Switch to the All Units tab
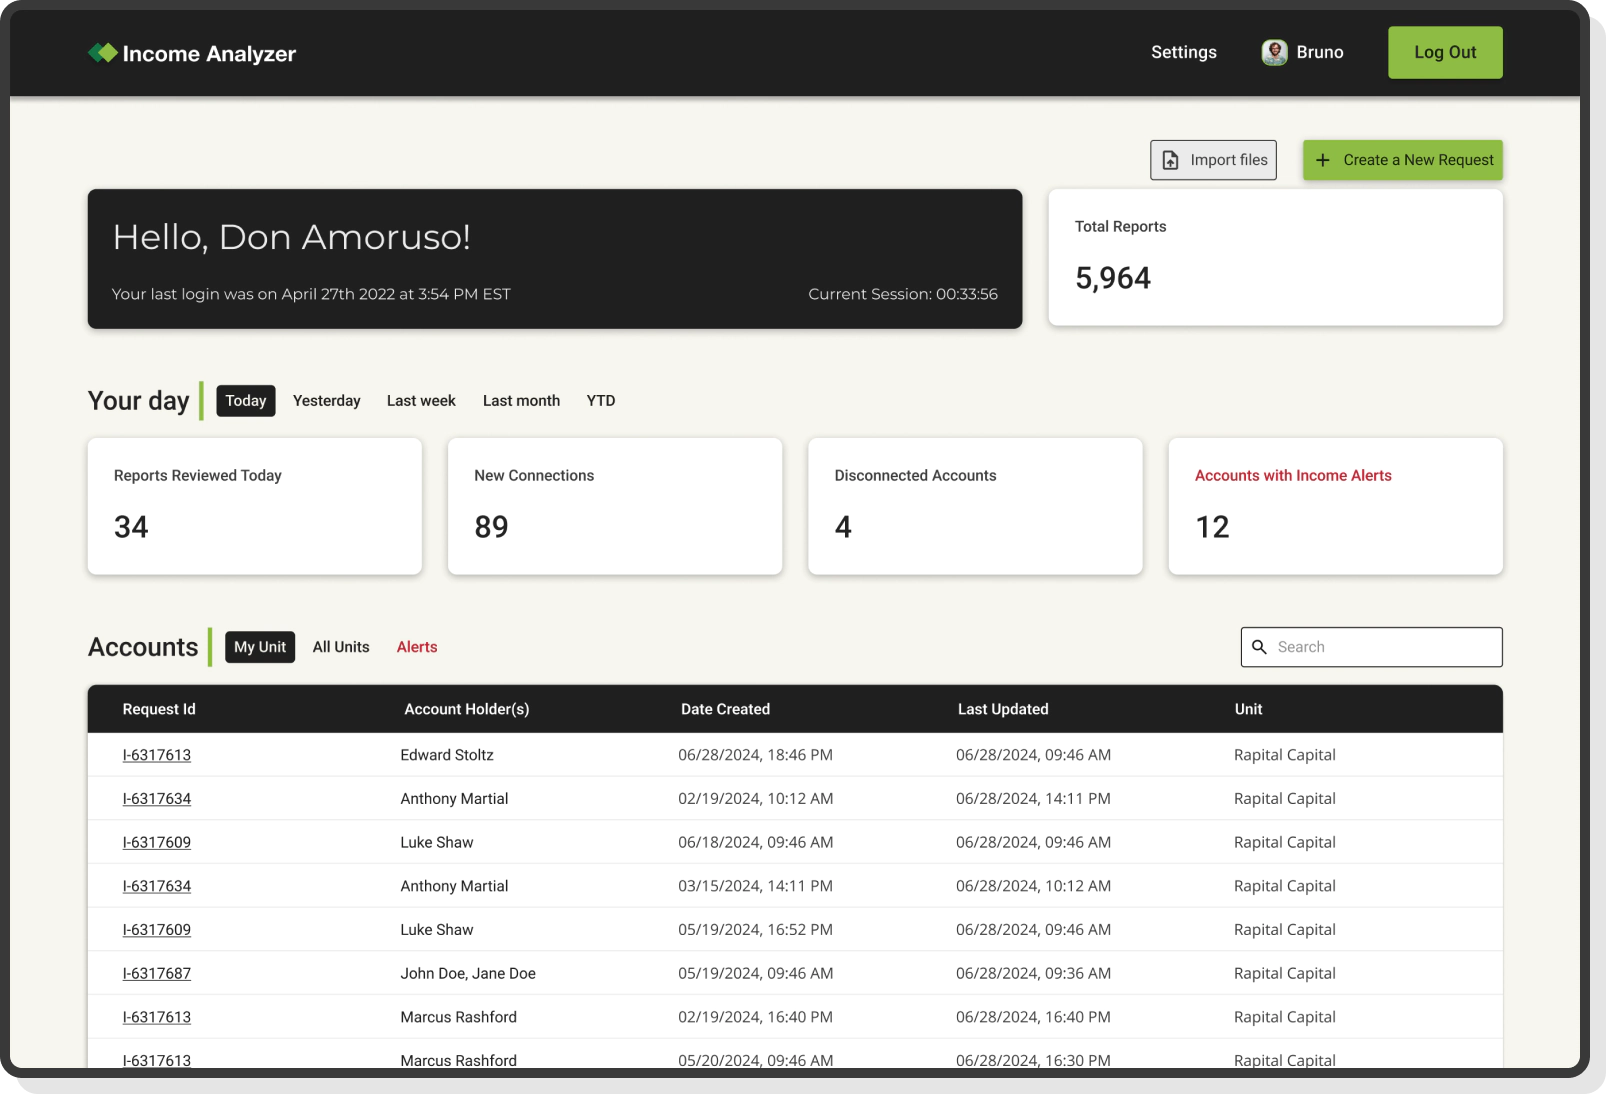Image resolution: width=1606 pixels, height=1094 pixels. pos(340,647)
